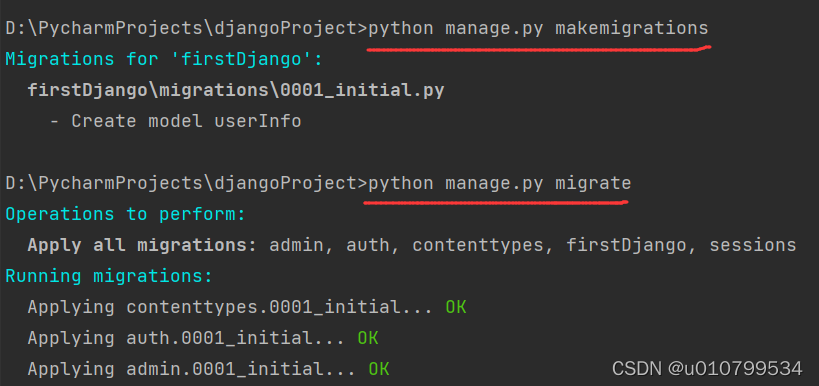The image size is (819, 386).
Task: Click the firstDjango\migrations\0001_initial.py file path
Action: [x=236, y=90]
